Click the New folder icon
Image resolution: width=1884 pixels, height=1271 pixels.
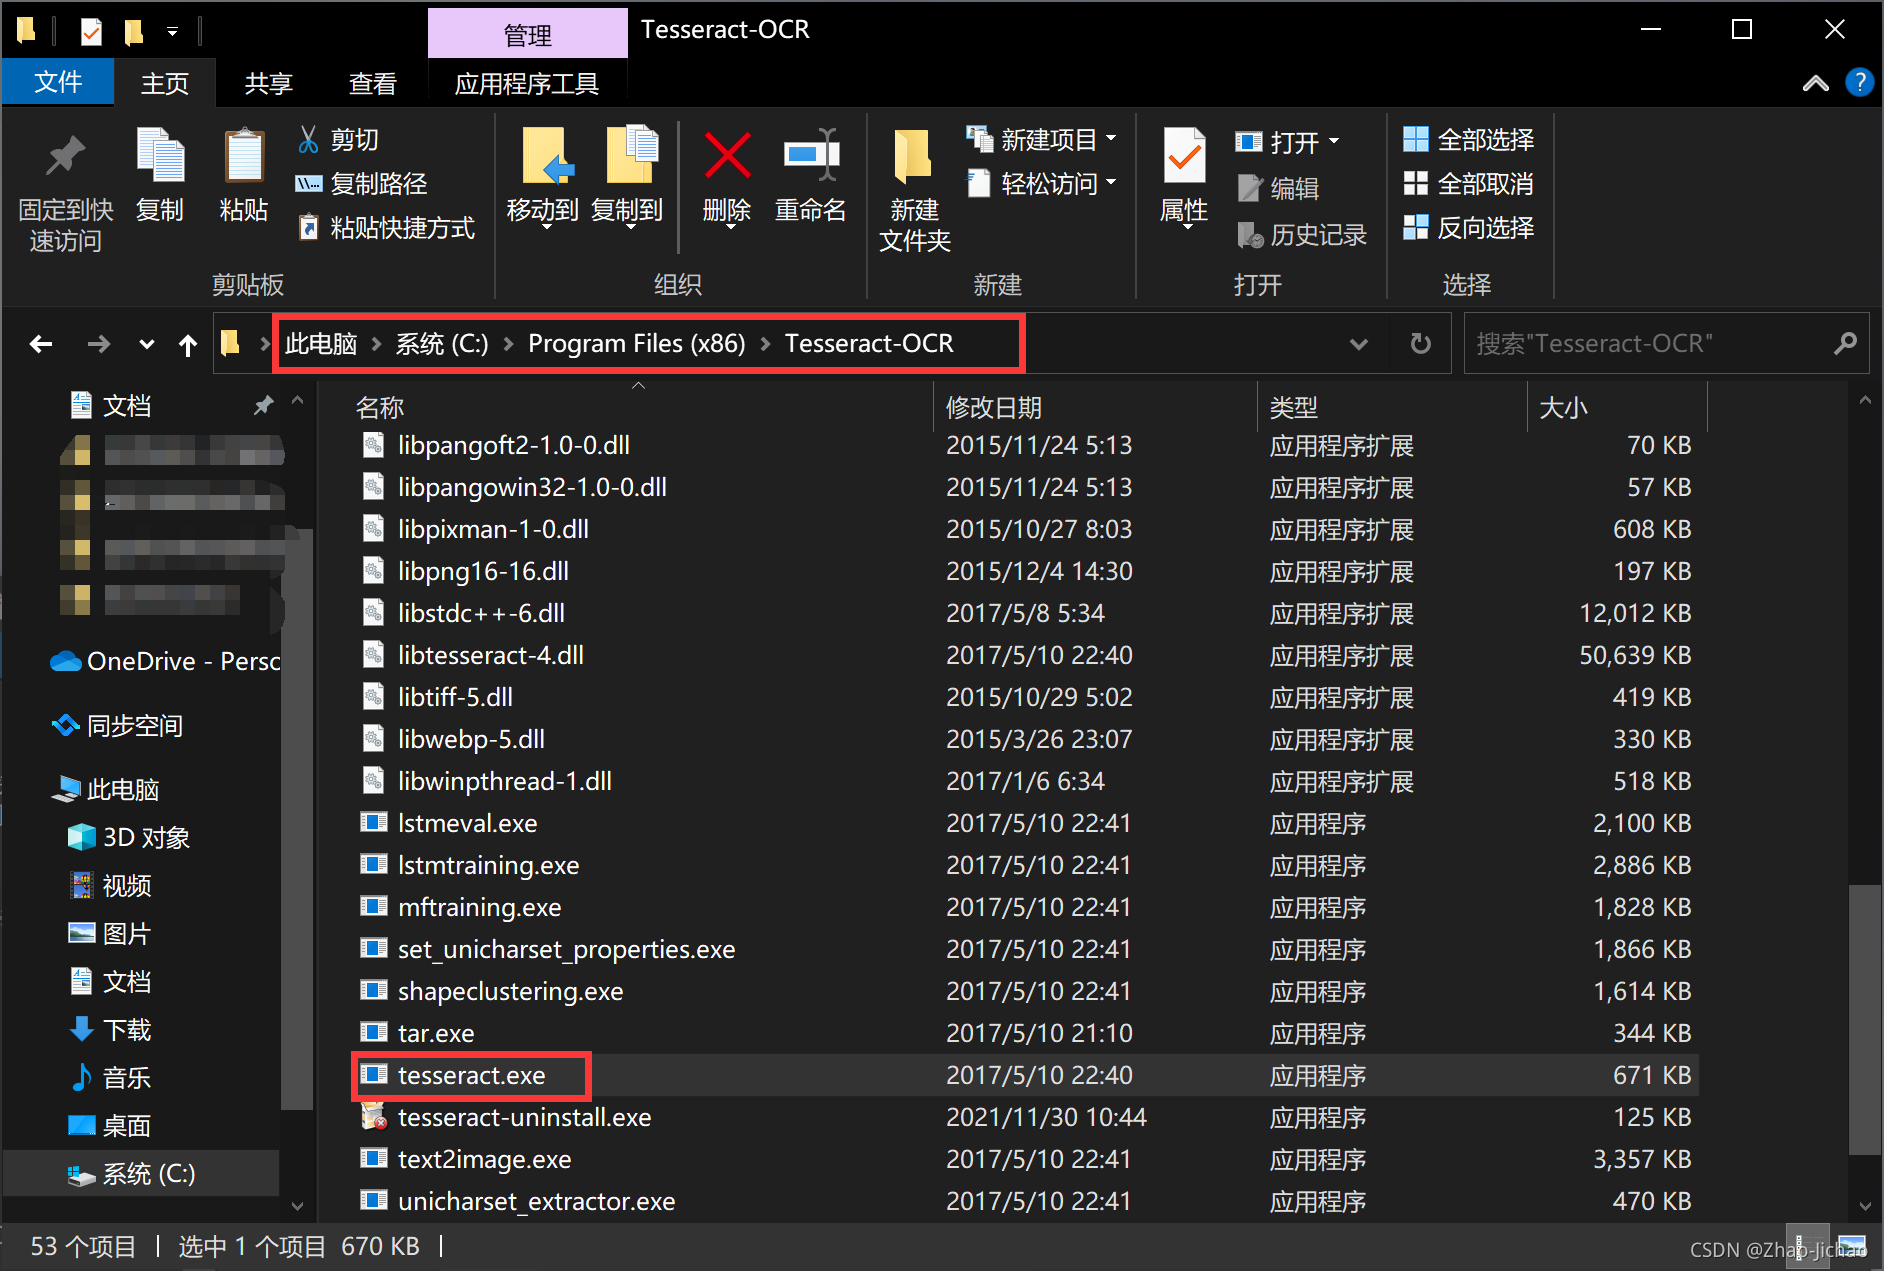point(912,157)
